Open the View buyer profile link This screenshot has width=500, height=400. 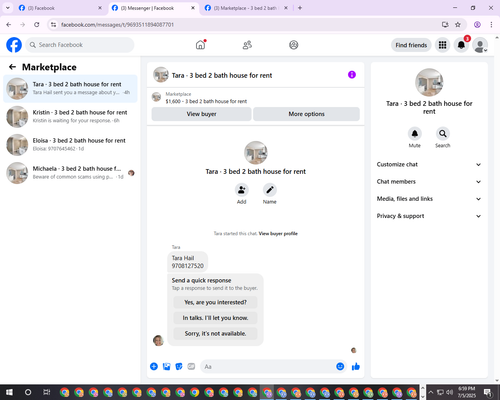(278, 234)
